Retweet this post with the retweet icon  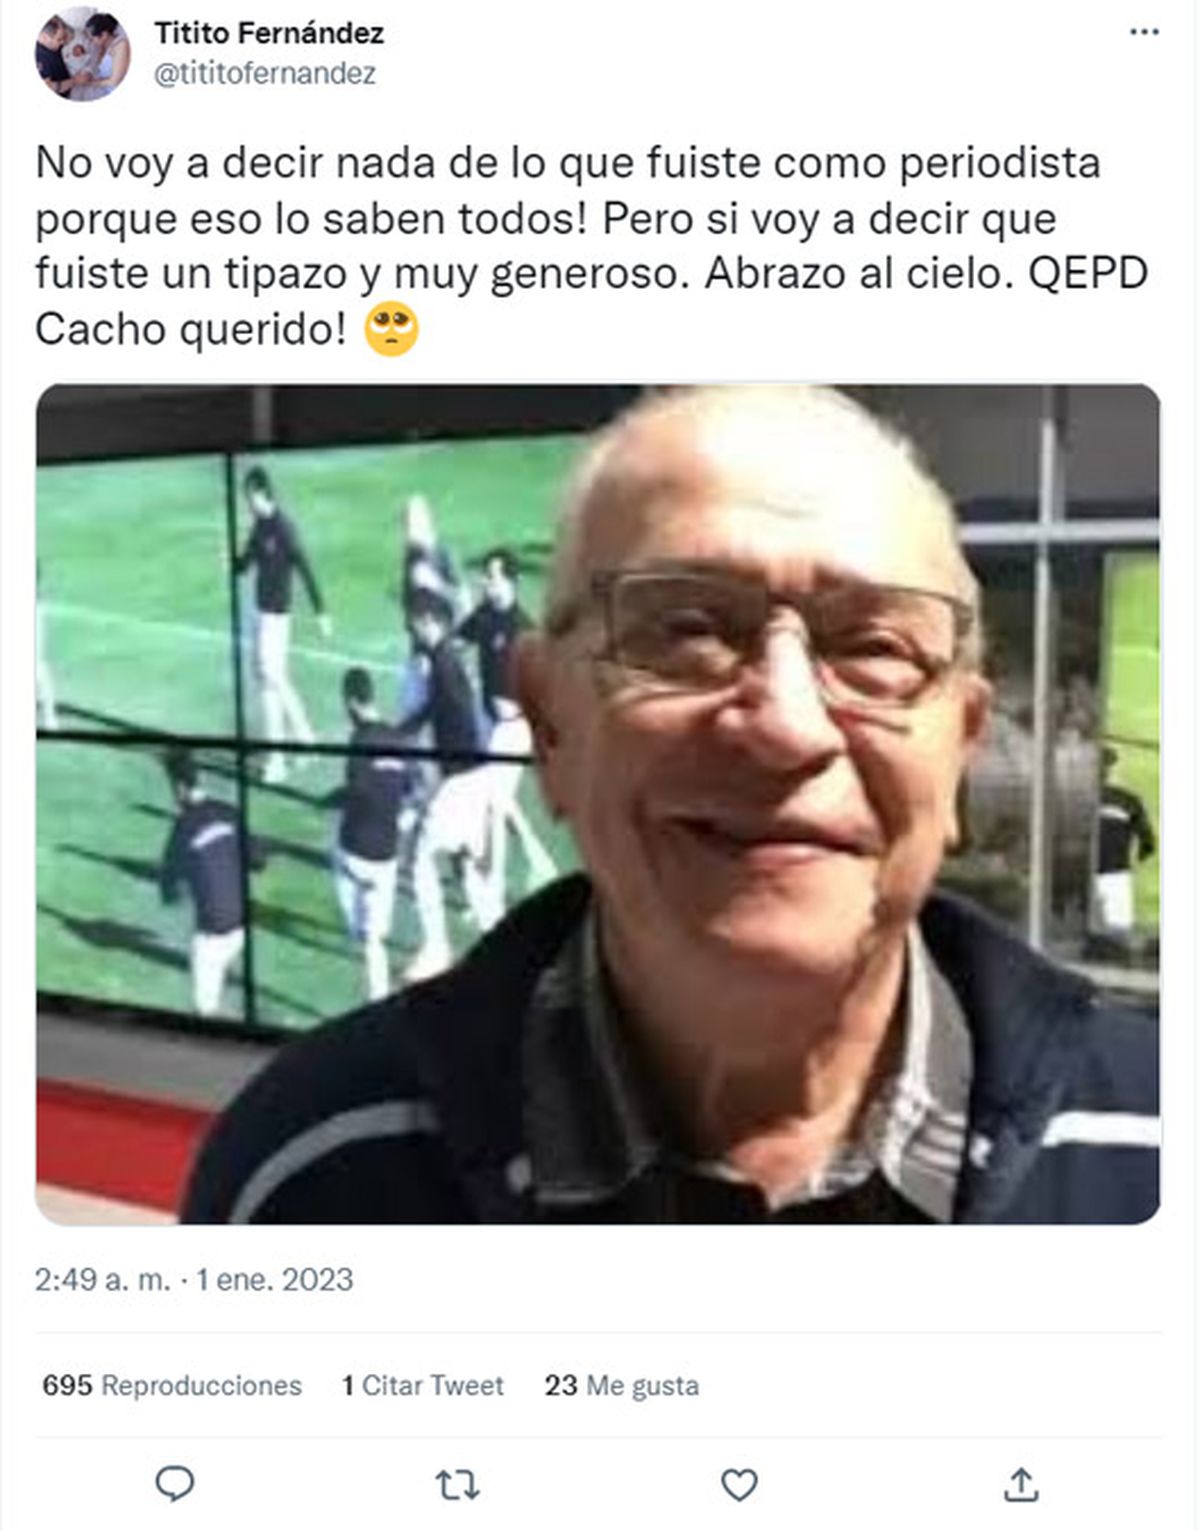click(x=458, y=1485)
